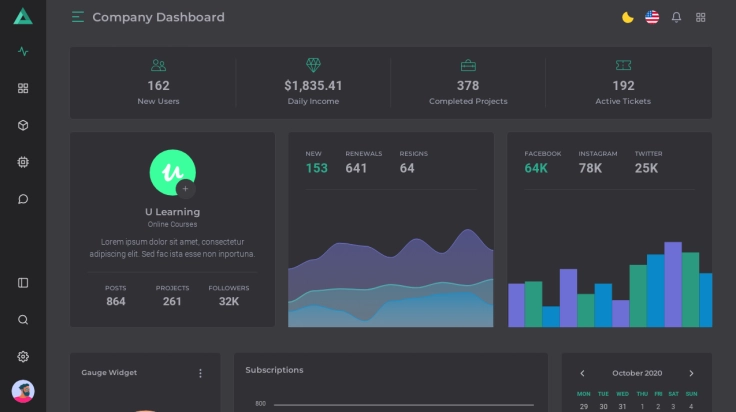This screenshot has width=736, height=412.
Task: Toggle the dark mode moon icon
Action: (628, 17)
